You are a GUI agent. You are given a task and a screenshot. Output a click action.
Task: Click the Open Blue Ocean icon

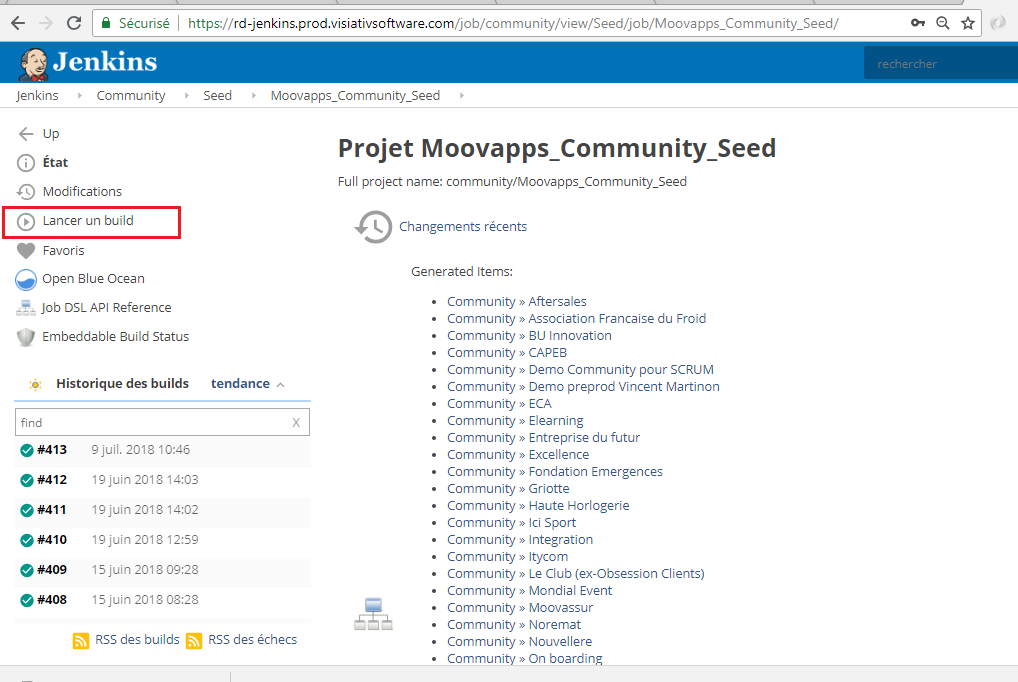26,279
